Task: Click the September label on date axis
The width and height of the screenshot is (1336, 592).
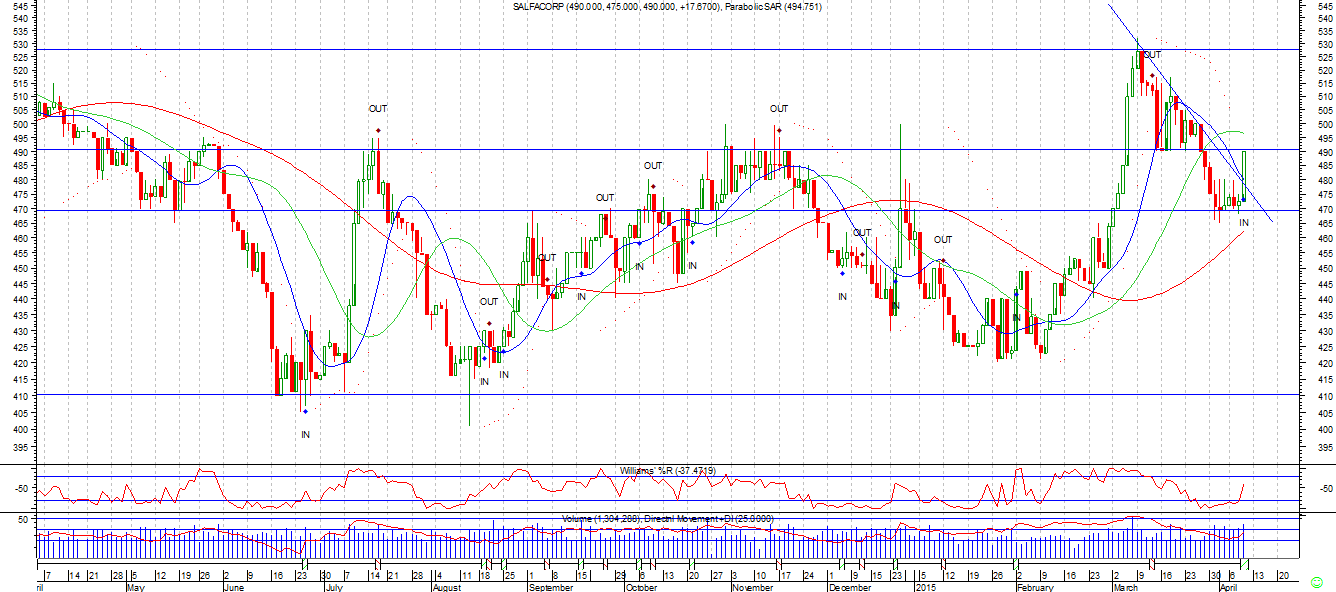Action: (550, 588)
